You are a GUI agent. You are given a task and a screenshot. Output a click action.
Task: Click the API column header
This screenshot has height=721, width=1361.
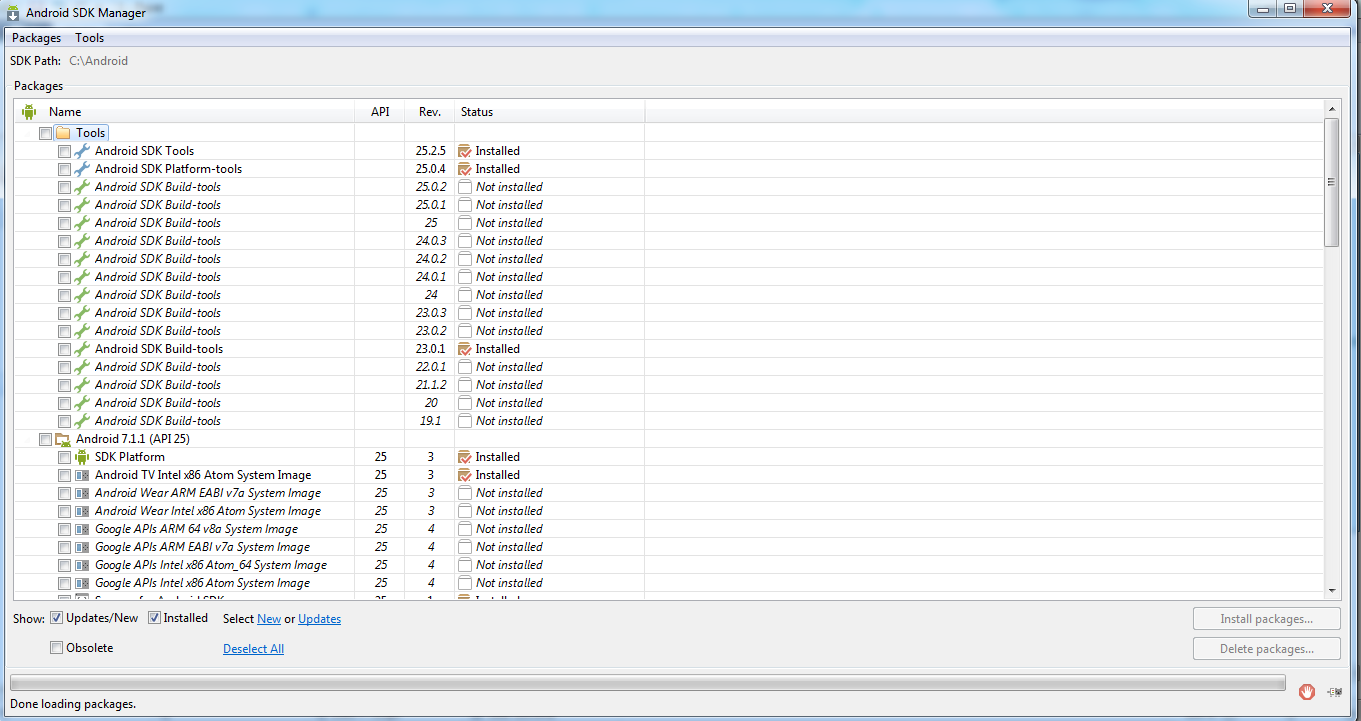[x=380, y=112]
